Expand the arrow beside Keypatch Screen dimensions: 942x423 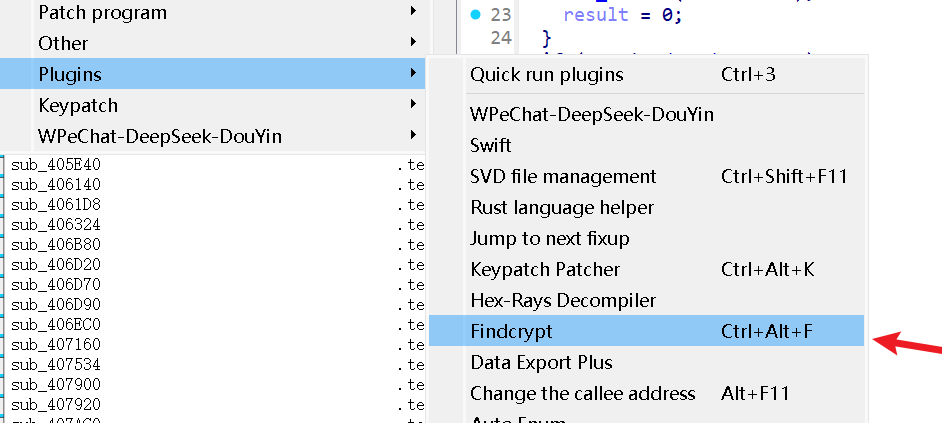pyautogui.click(x=413, y=104)
